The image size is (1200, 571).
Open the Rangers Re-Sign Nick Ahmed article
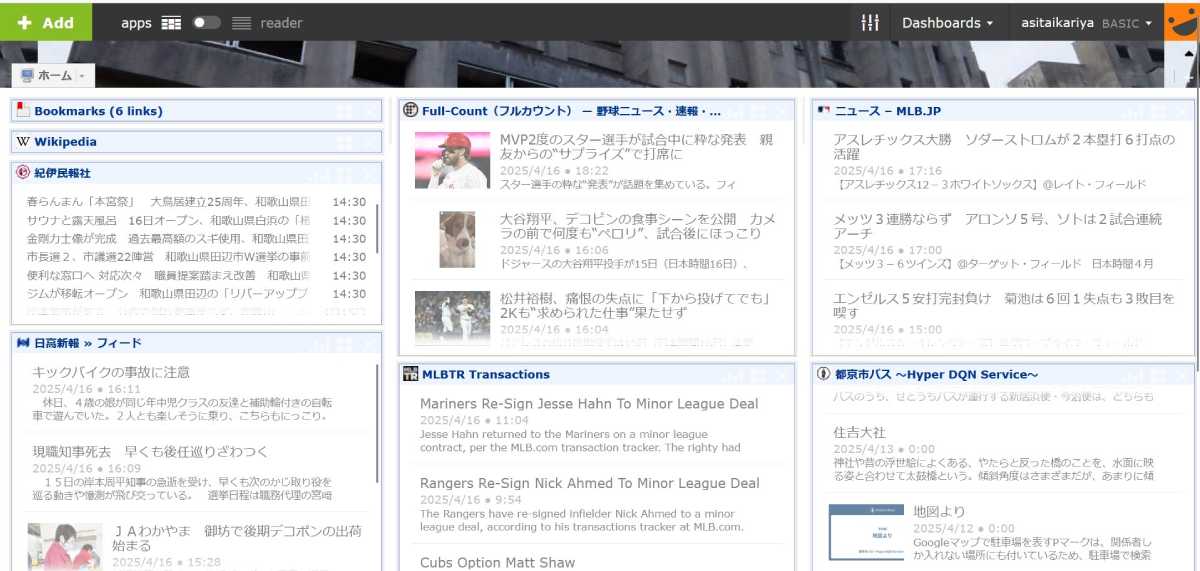click(x=589, y=483)
